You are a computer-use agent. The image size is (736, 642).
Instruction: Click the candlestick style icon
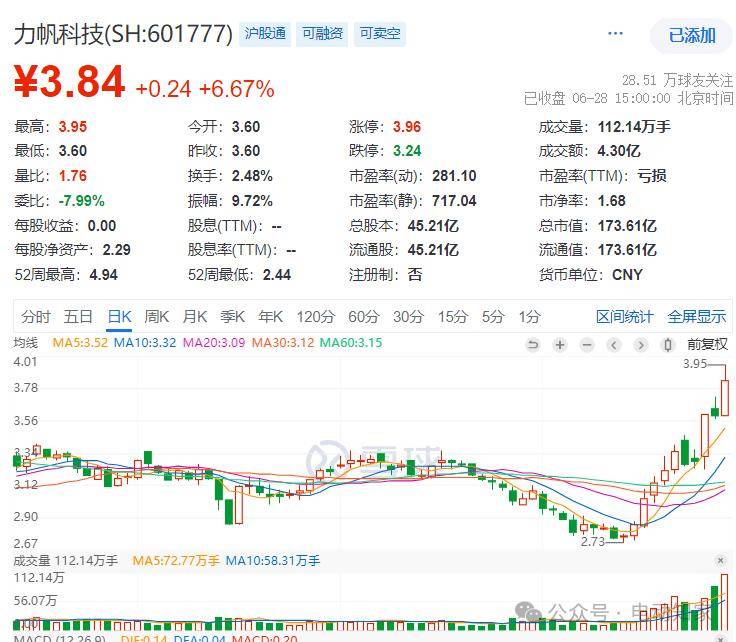click(x=667, y=345)
